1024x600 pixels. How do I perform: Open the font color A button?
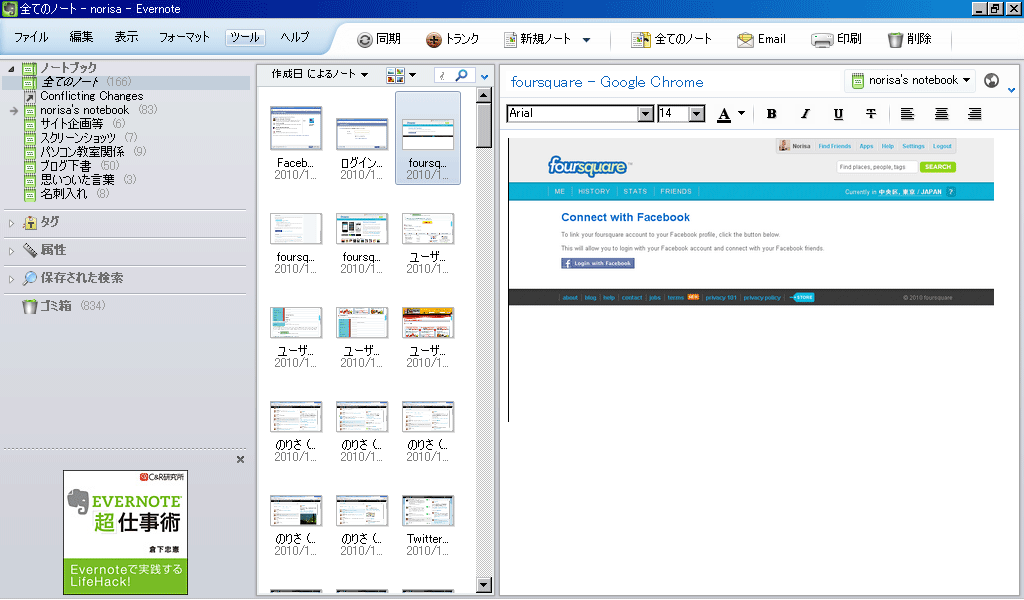[x=724, y=114]
